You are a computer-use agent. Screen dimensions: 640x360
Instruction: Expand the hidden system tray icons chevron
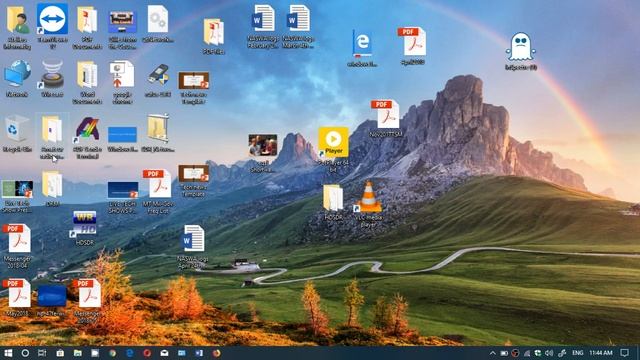coord(492,353)
